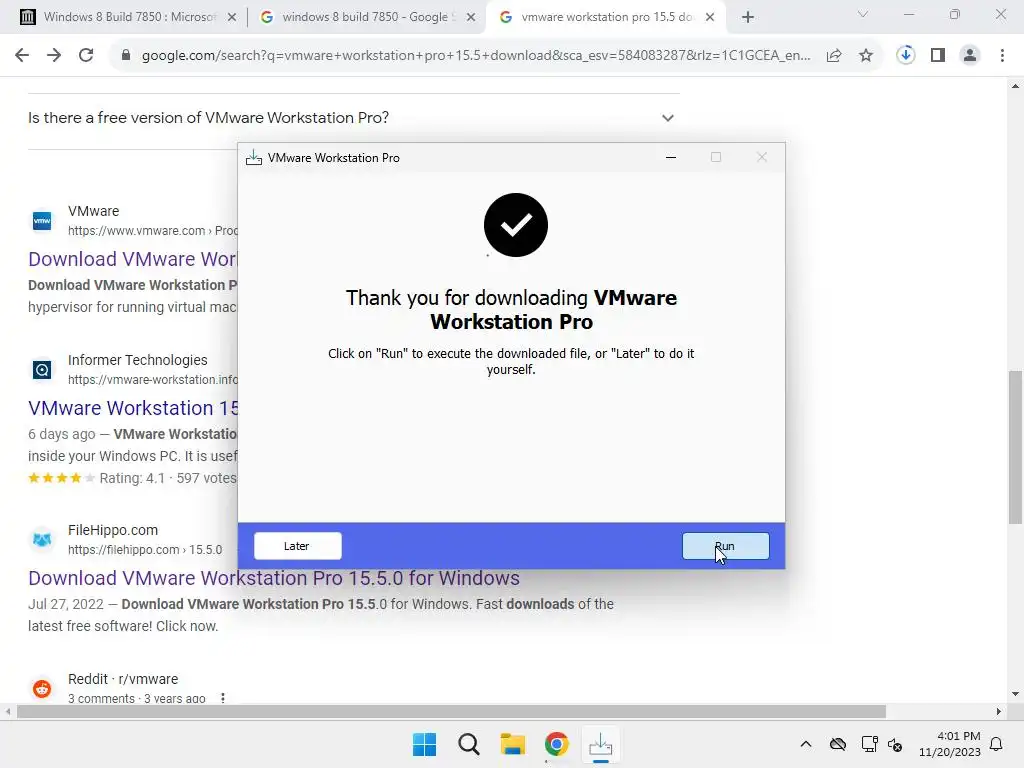Click the VMware downloader taskbar icon

click(x=600, y=744)
